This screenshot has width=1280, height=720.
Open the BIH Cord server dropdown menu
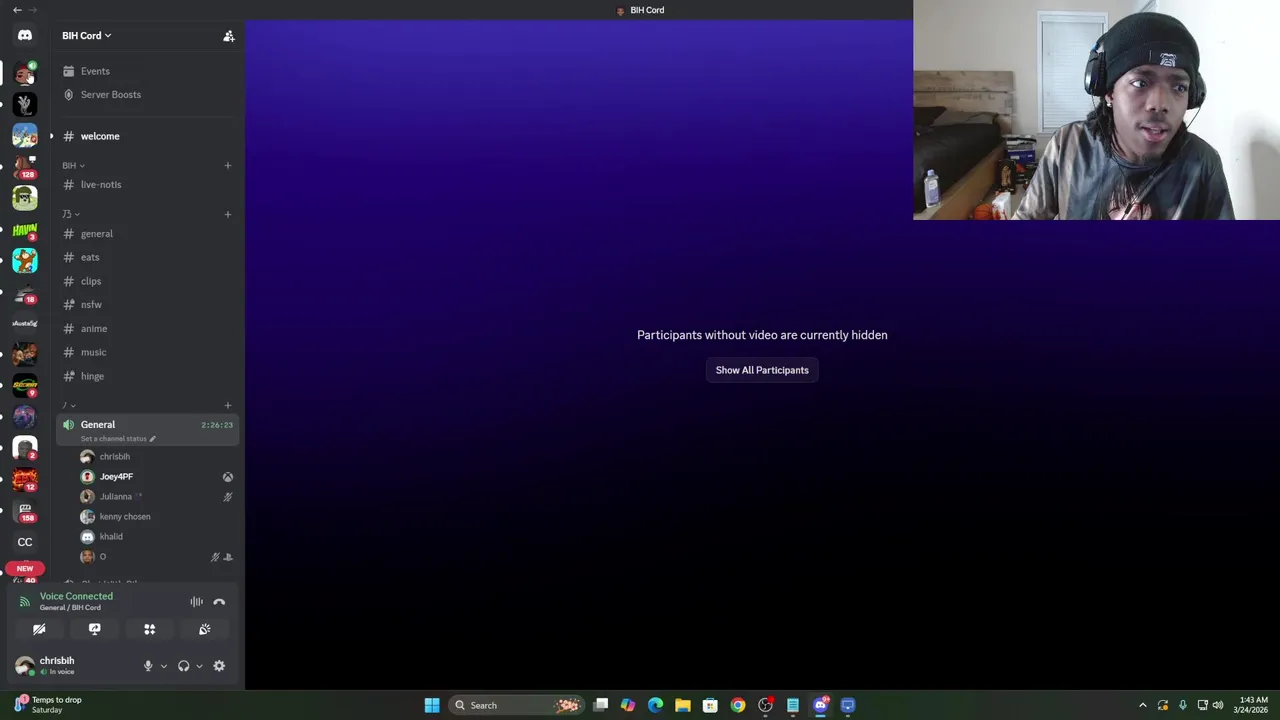(x=87, y=36)
